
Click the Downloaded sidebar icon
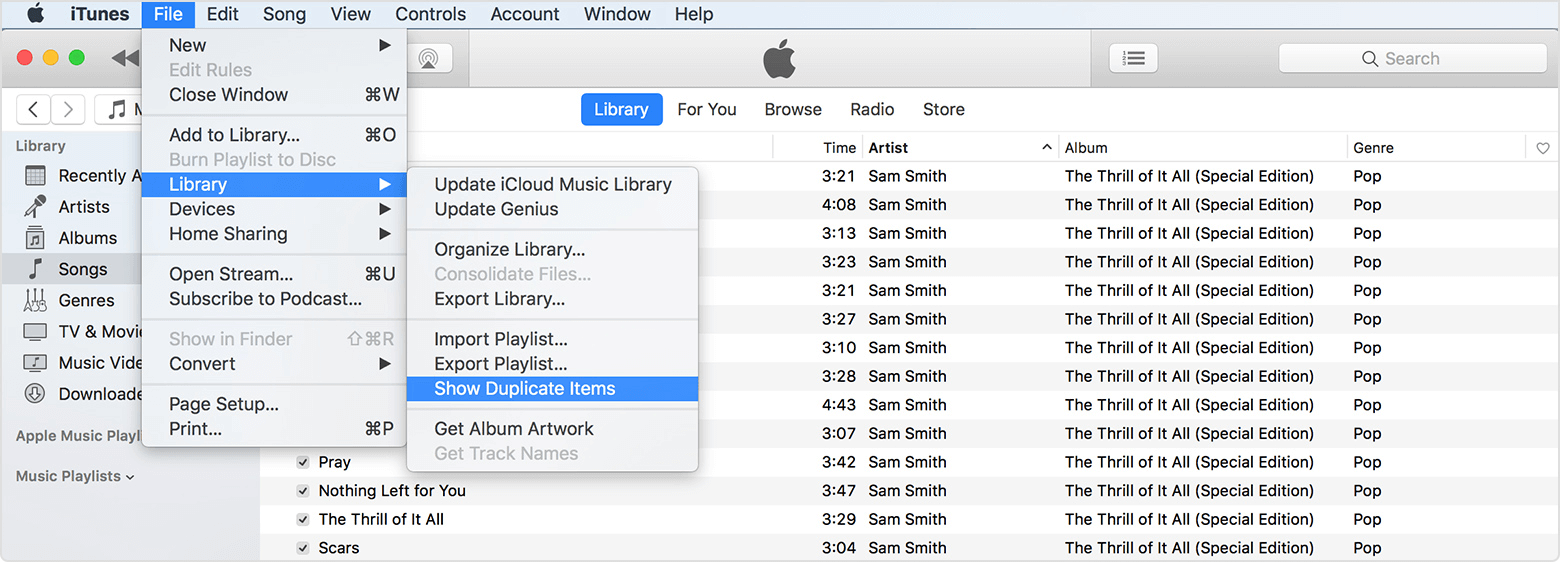[x=35, y=393]
